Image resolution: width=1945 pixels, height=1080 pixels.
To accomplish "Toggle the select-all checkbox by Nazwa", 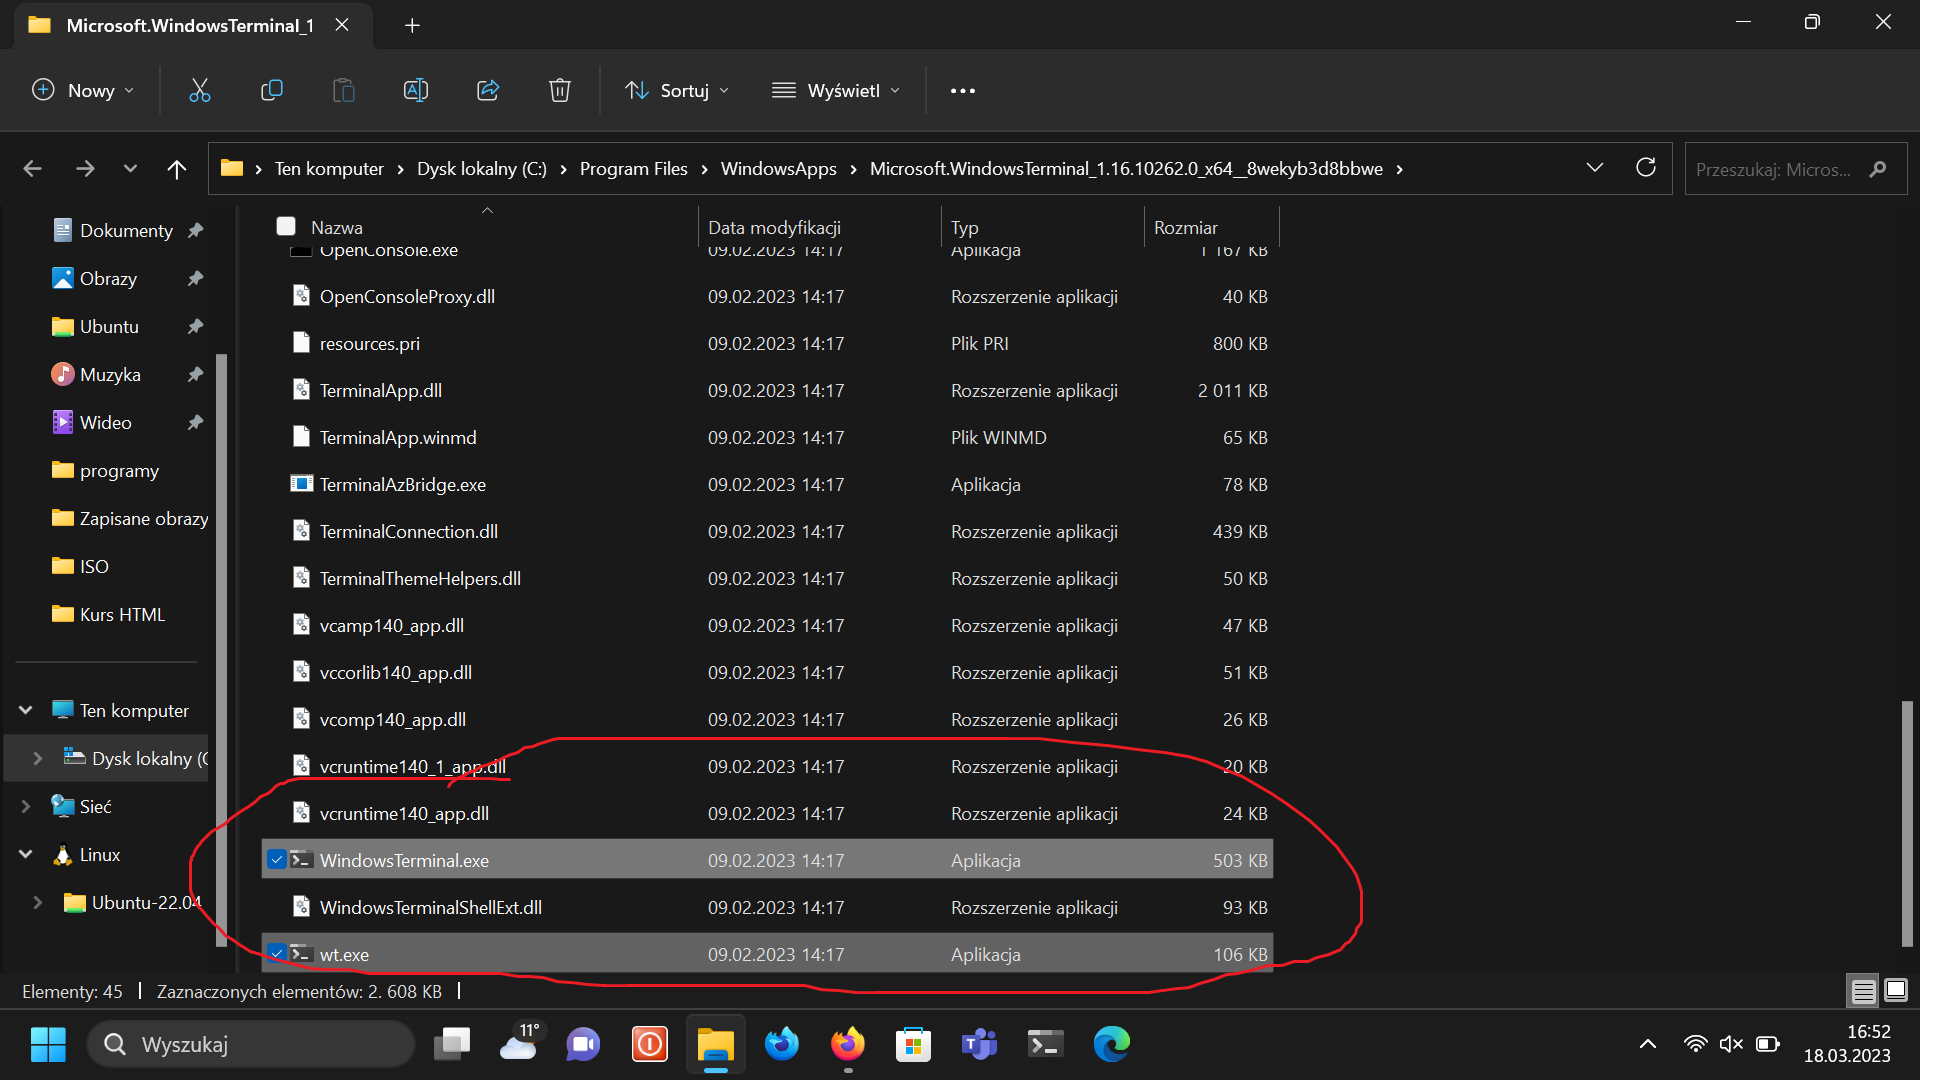I will coord(286,227).
